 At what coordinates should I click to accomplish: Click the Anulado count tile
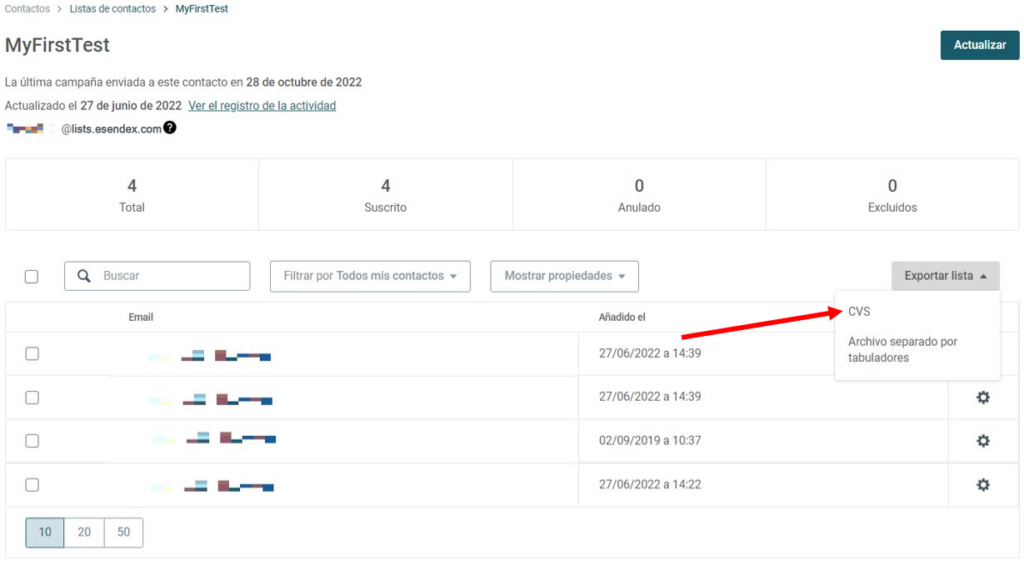(x=639, y=194)
